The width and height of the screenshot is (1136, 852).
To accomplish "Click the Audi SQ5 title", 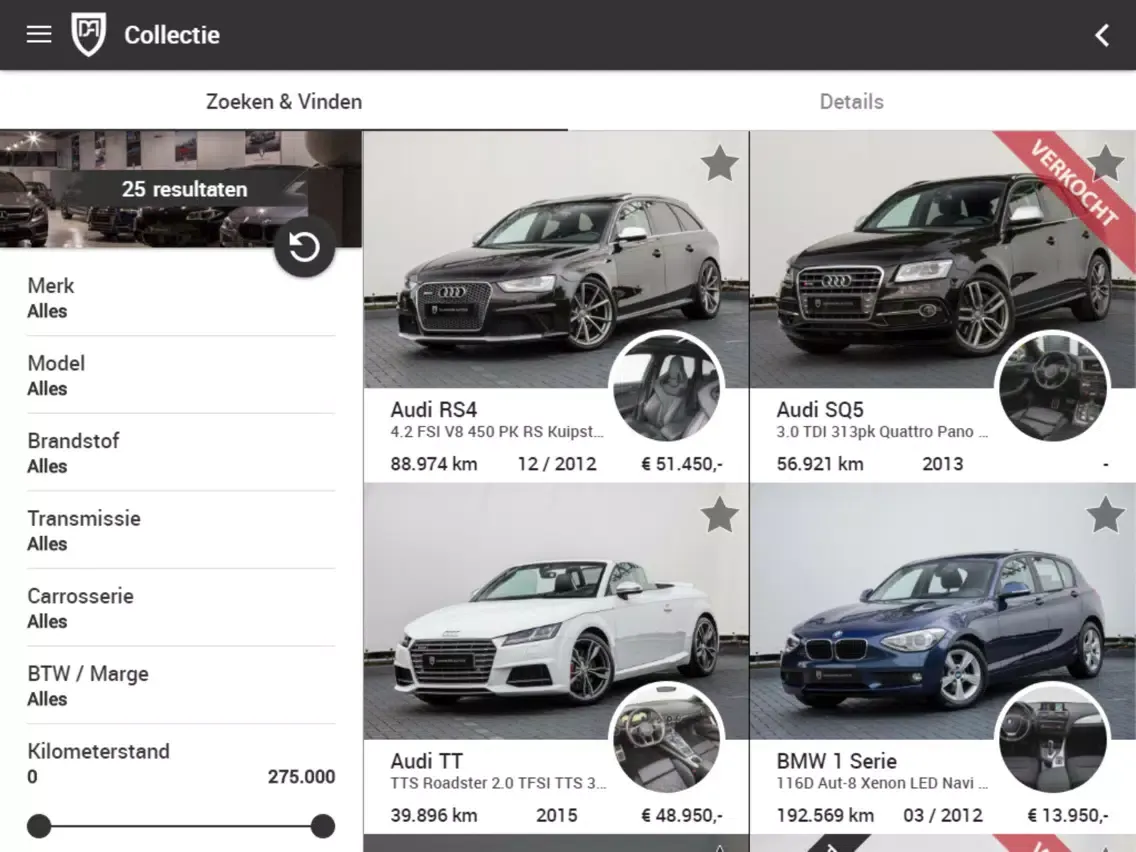I will click(x=820, y=410).
